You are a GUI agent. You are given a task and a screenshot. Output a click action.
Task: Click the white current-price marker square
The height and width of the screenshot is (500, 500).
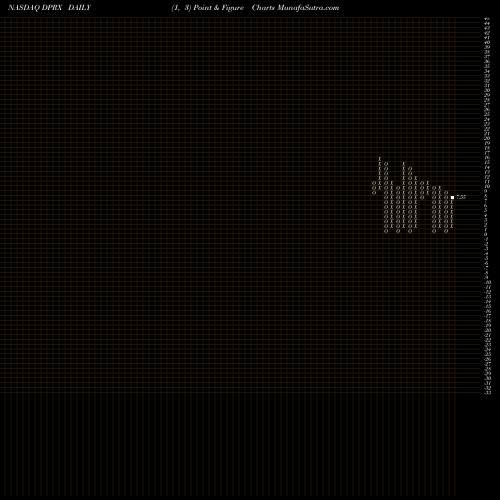point(452,197)
